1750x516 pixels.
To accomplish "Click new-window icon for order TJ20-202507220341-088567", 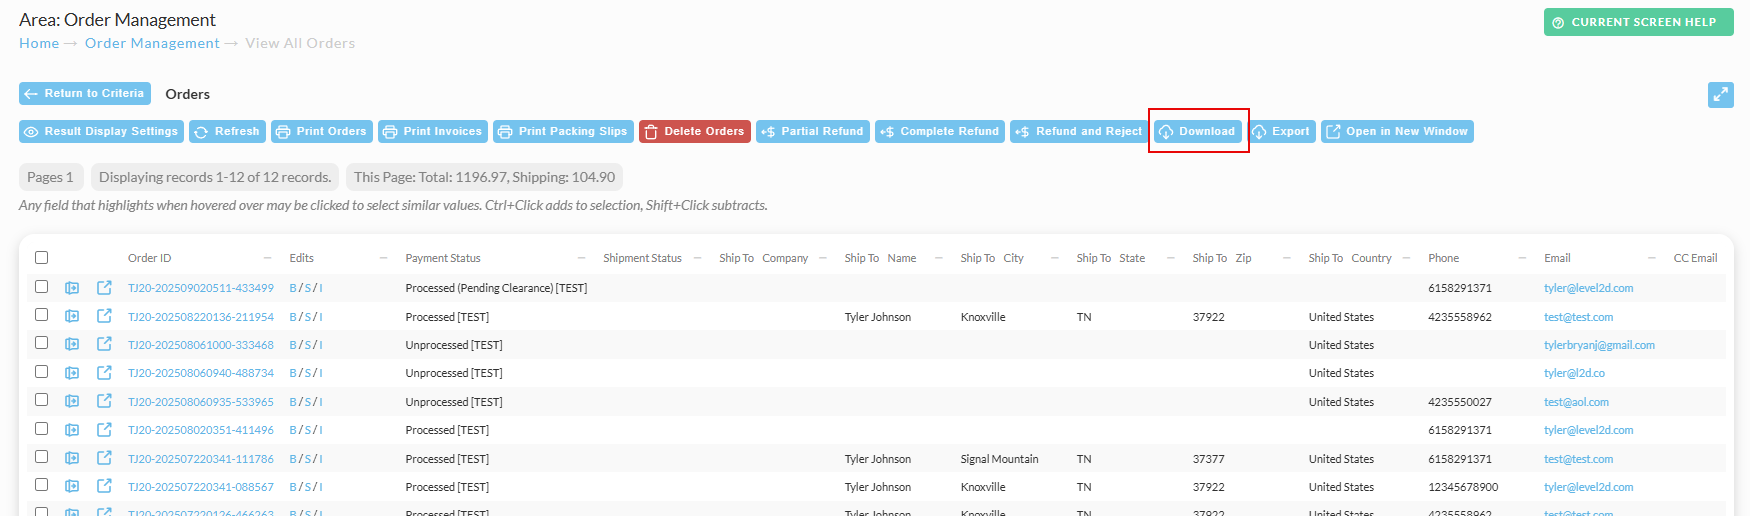I will [104, 487].
